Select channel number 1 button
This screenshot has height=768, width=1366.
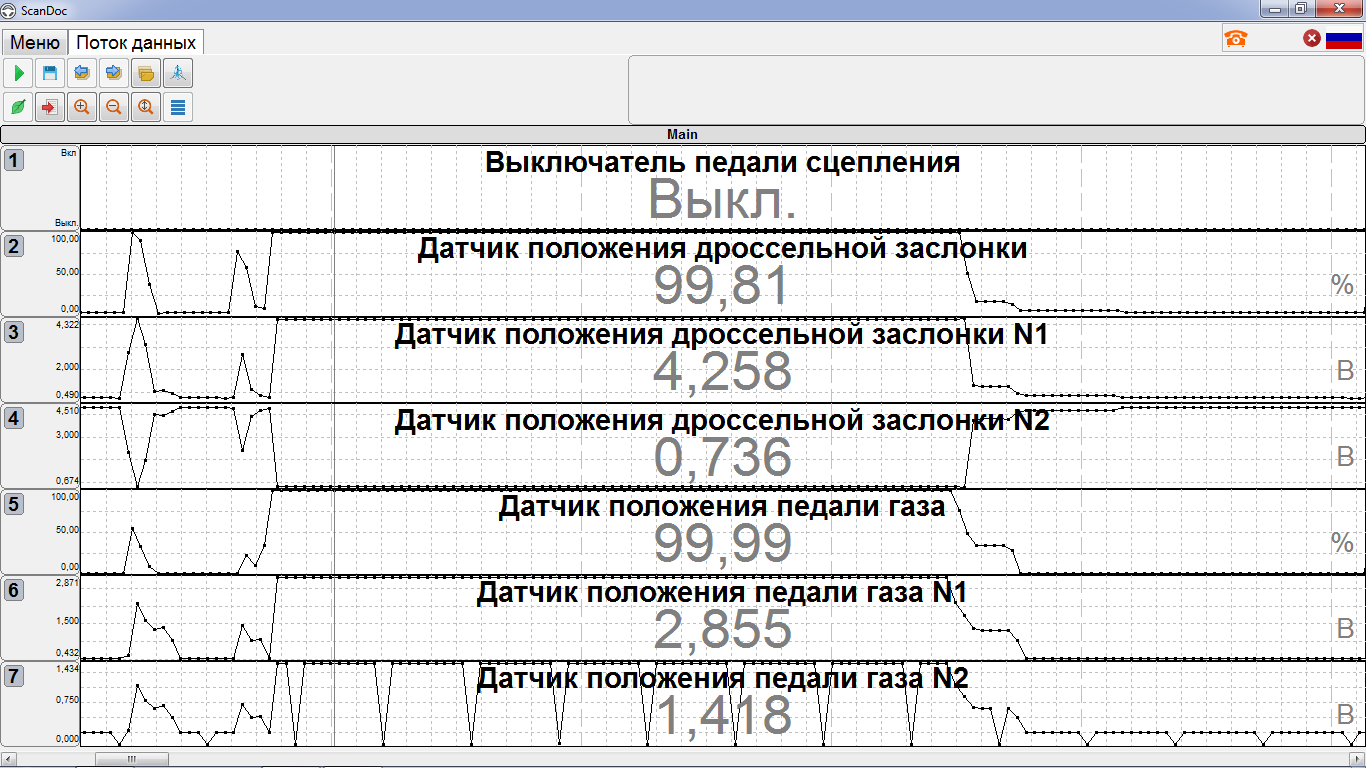[14, 159]
